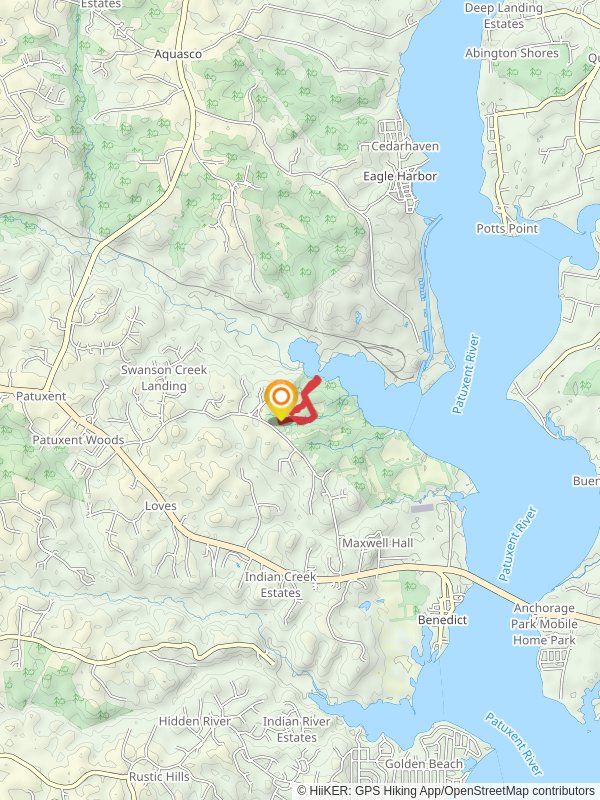Click the Potts Point label
The width and height of the screenshot is (600, 800).
click(x=507, y=229)
